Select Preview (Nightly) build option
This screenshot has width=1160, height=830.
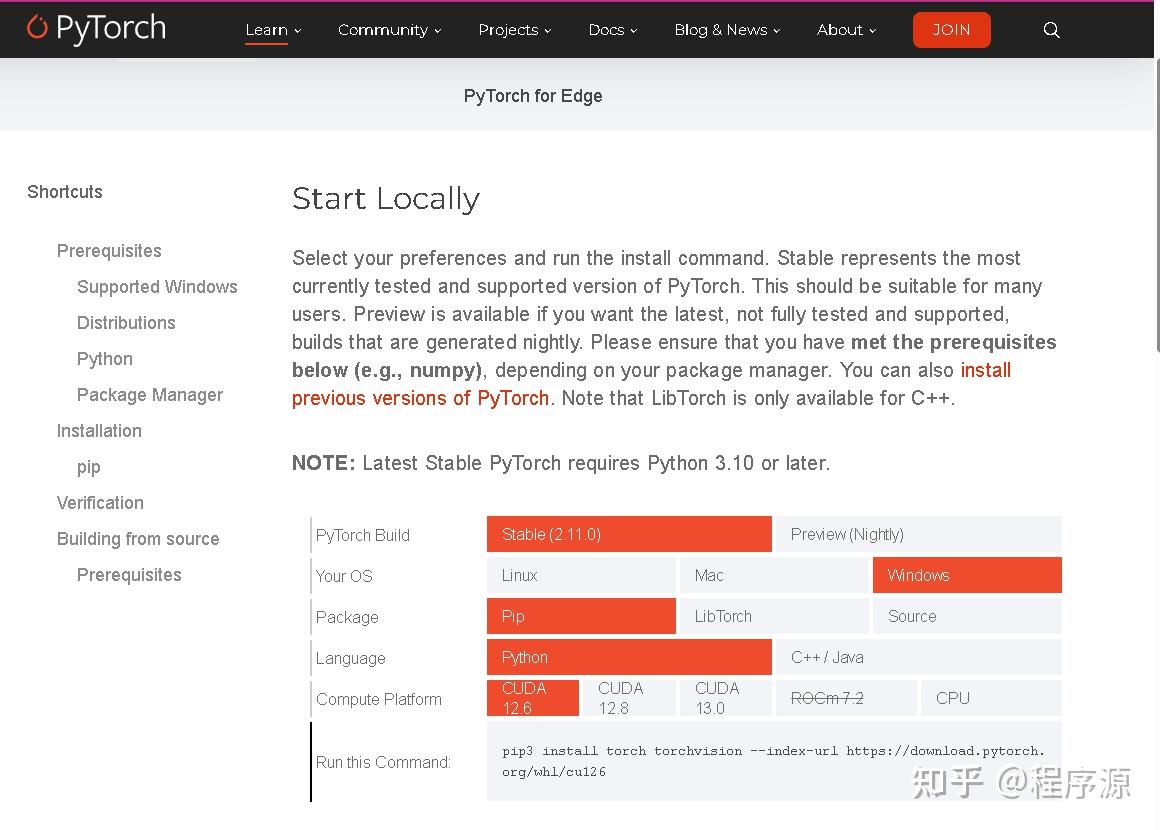[x=917, y=534]
